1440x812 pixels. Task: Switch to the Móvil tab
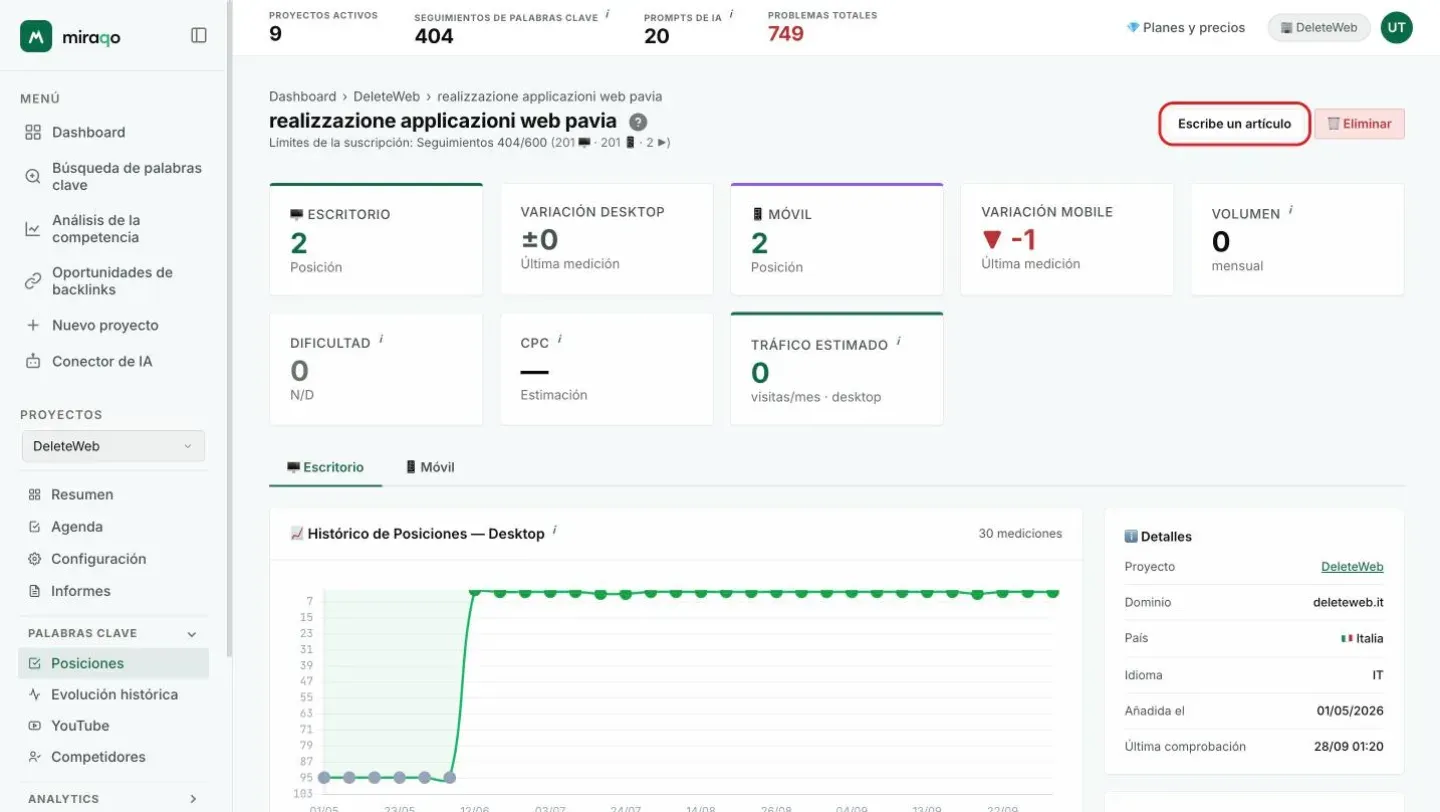(x=429, y=467)
